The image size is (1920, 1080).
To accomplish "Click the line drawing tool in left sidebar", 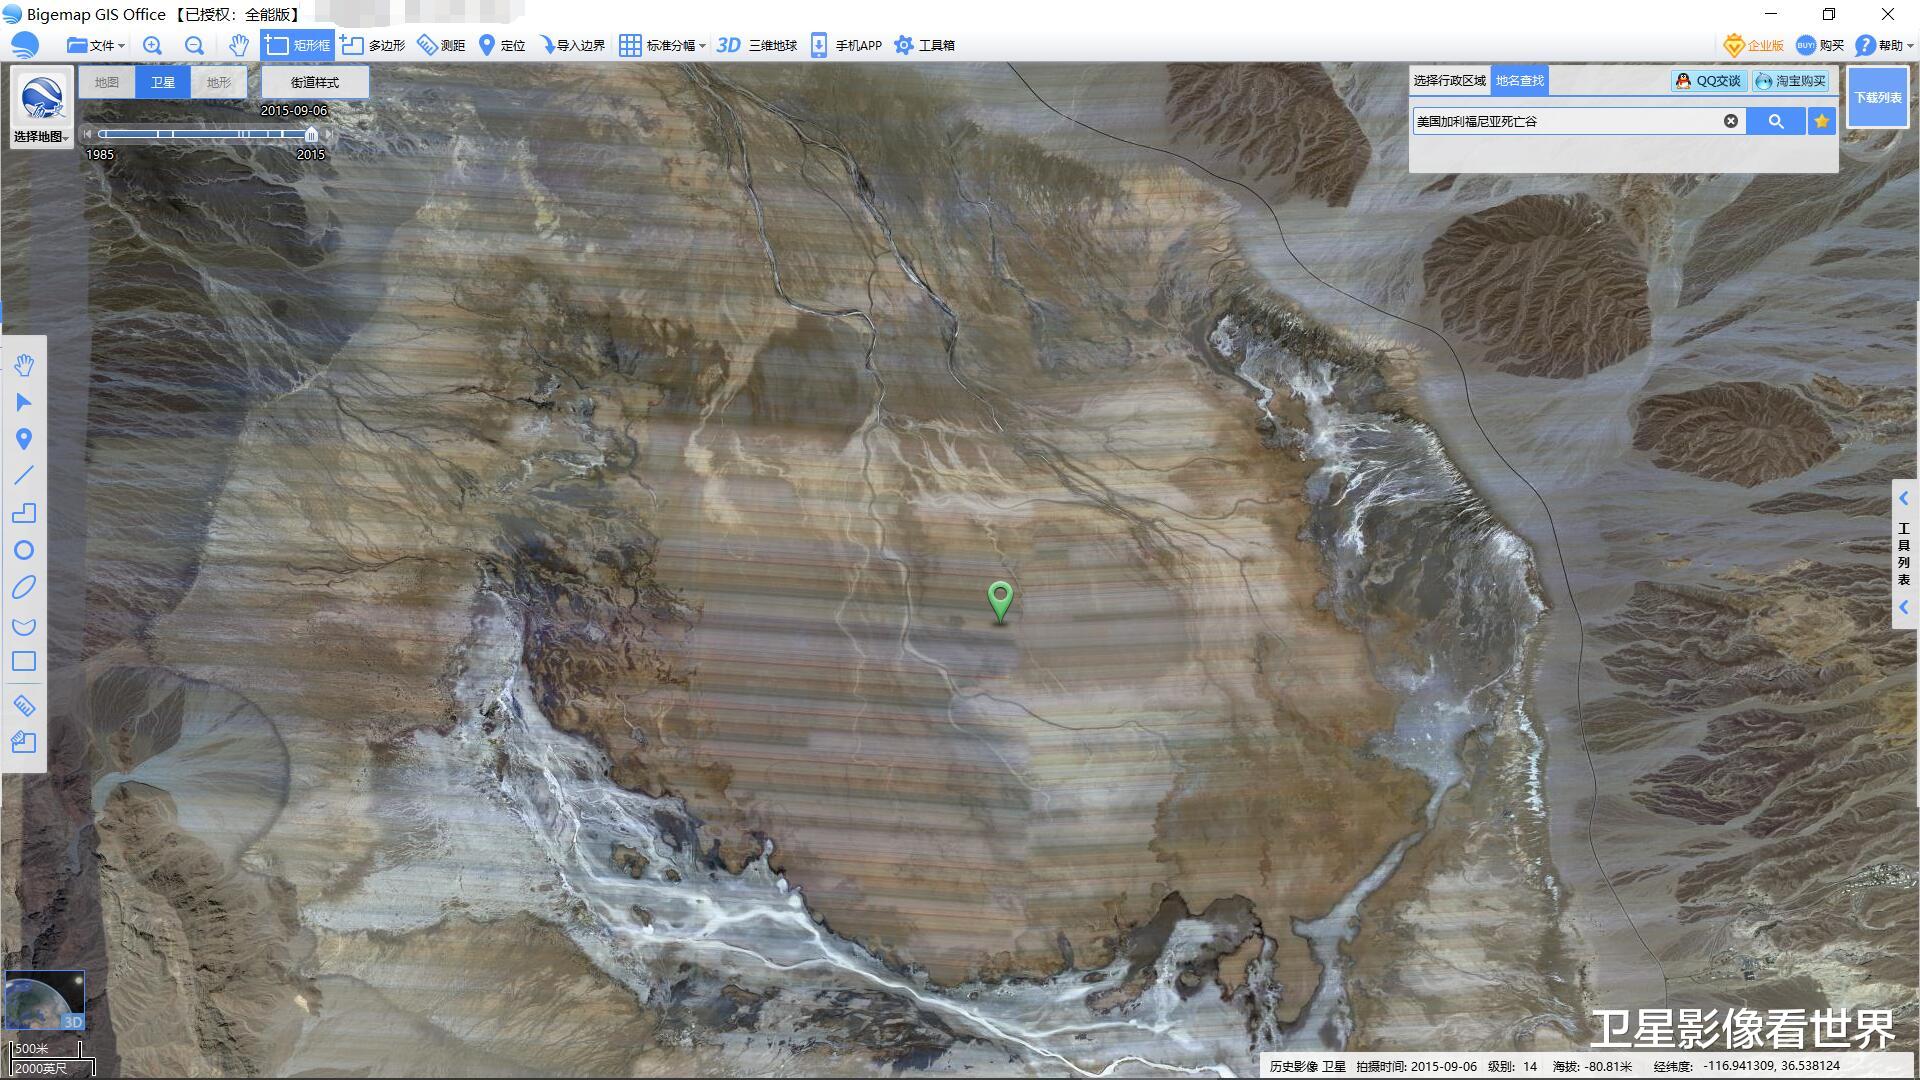I will pos(24,476).
